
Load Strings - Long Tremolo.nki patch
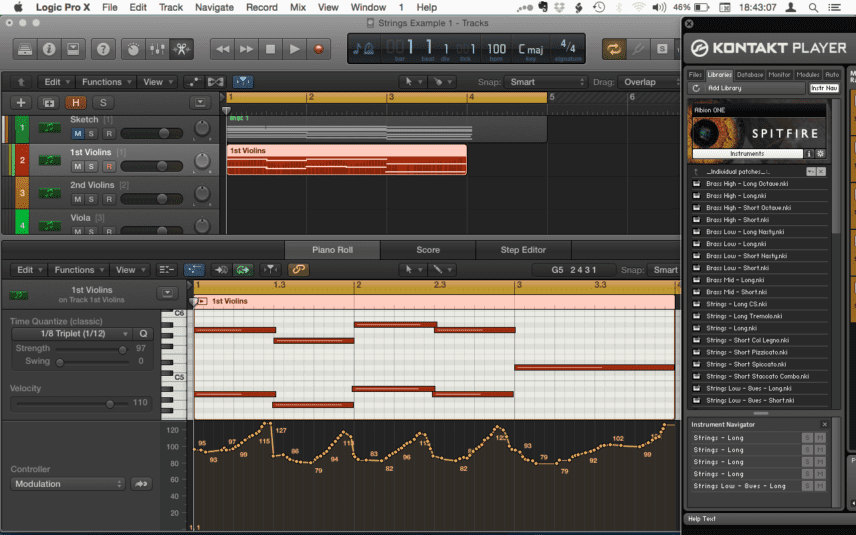coord(760,316)
